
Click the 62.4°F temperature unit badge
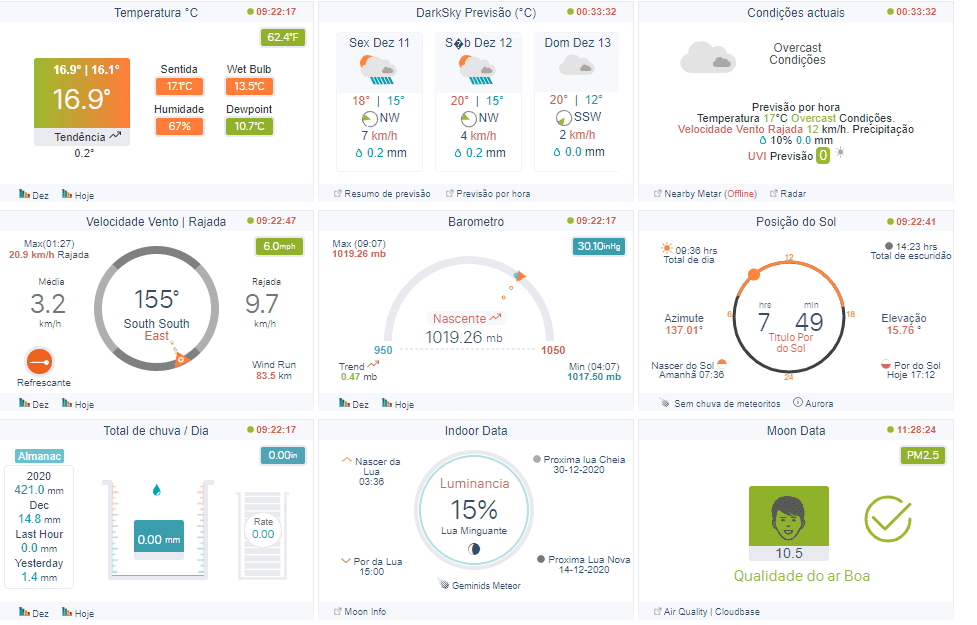[x=284, y=38]
